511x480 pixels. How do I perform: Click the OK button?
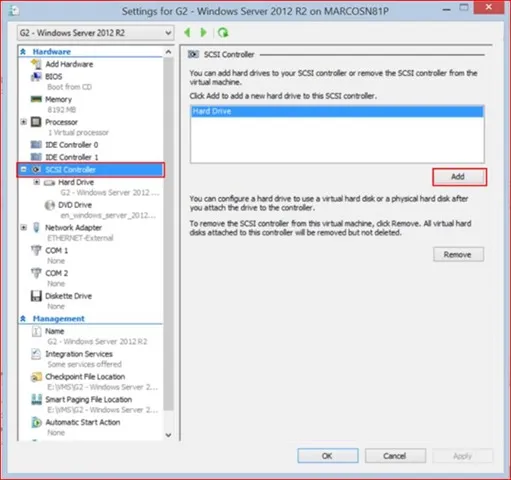(x=328, y=456)
